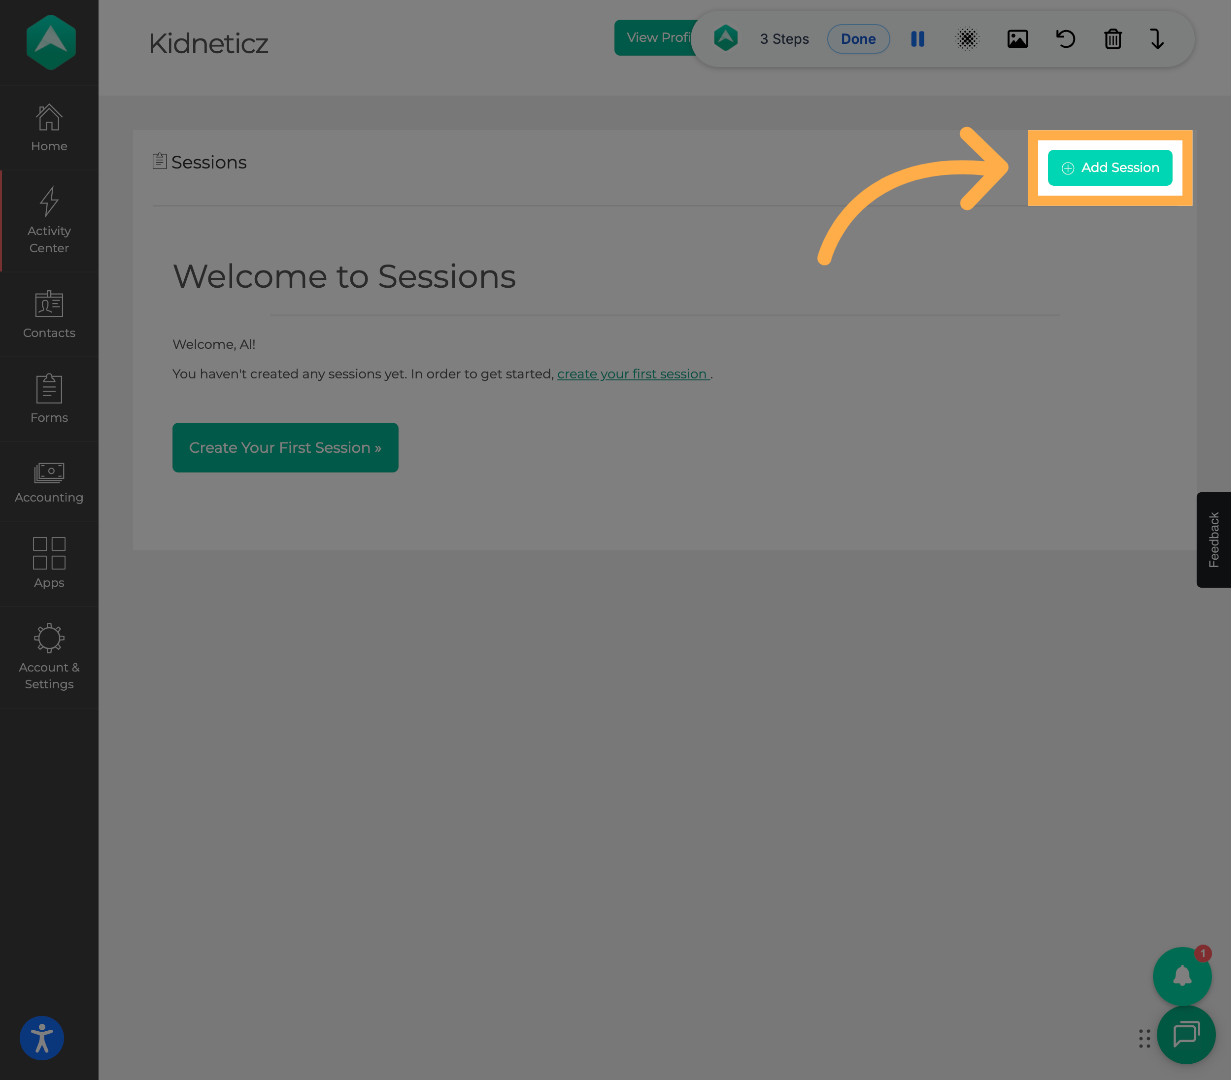
Task: Expand the notifications bell
Action: pyautogui.click(x=1182, y=976)
